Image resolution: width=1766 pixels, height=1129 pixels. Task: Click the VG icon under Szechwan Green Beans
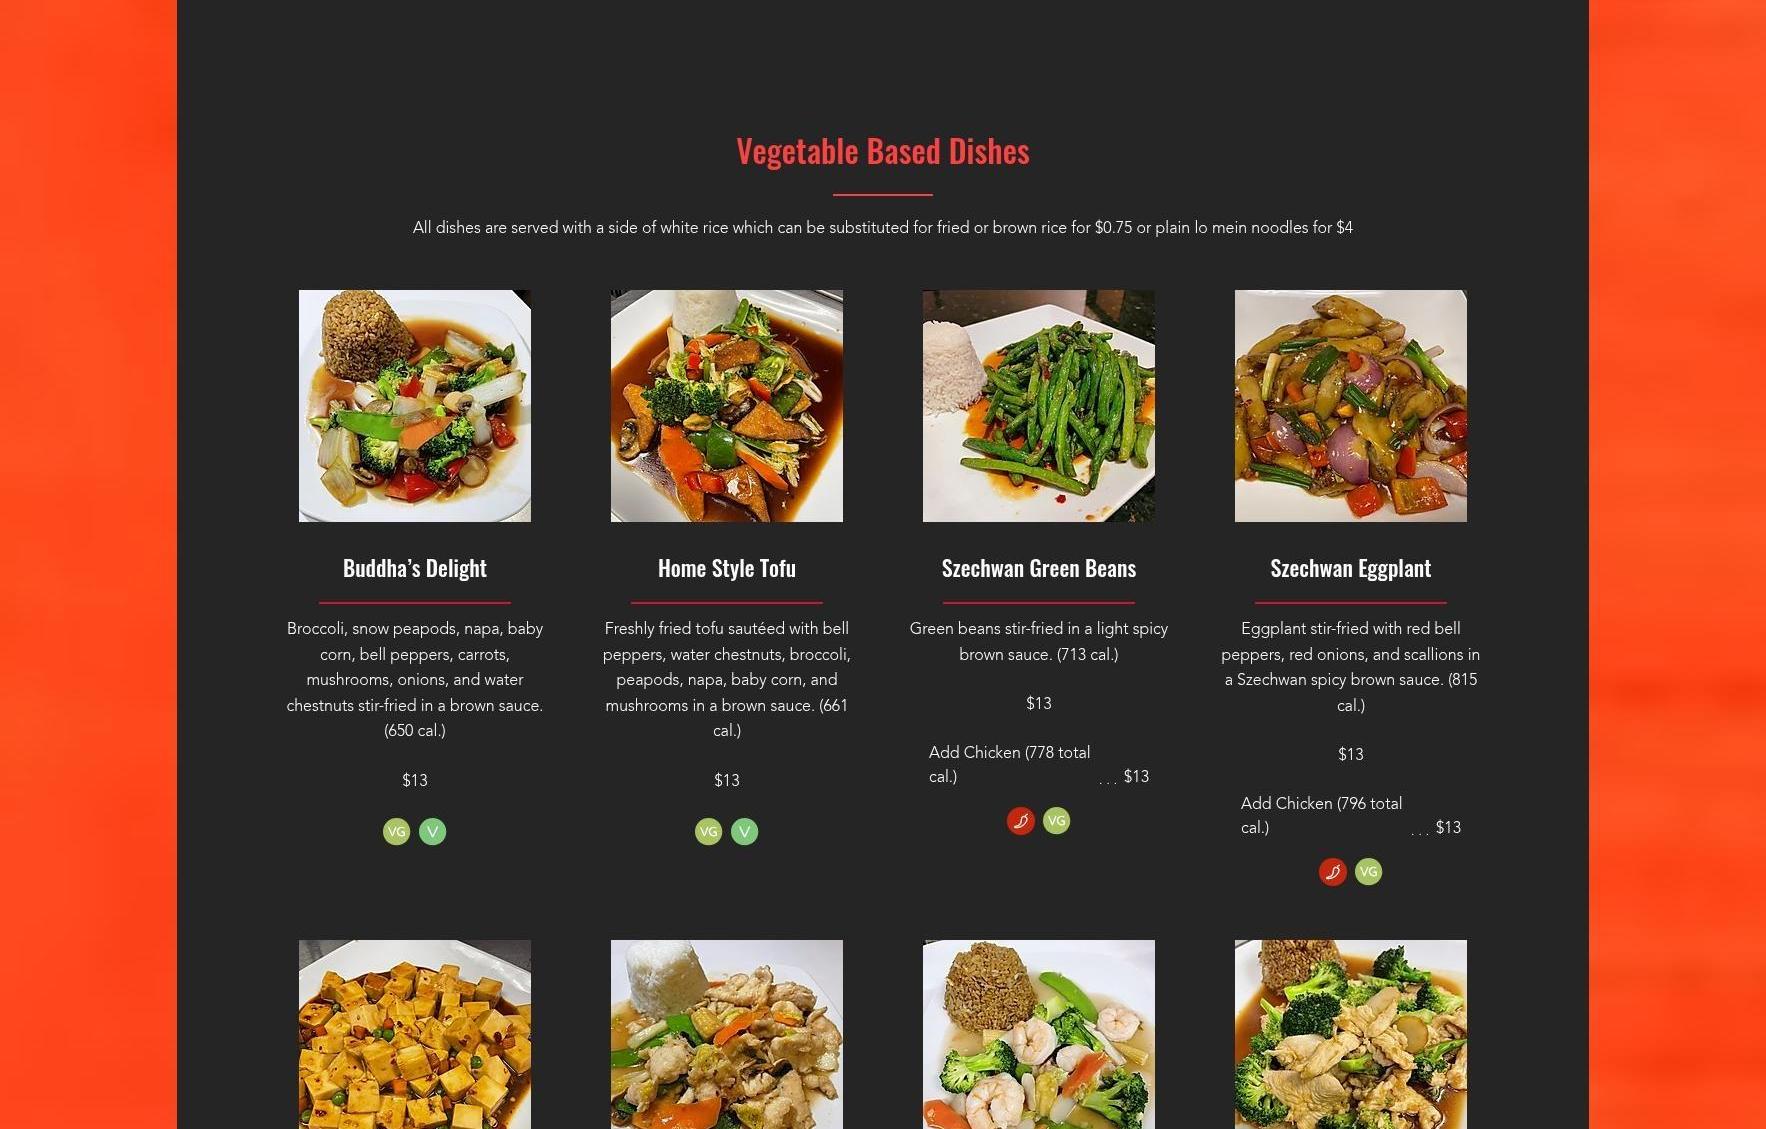(1056, 821)
